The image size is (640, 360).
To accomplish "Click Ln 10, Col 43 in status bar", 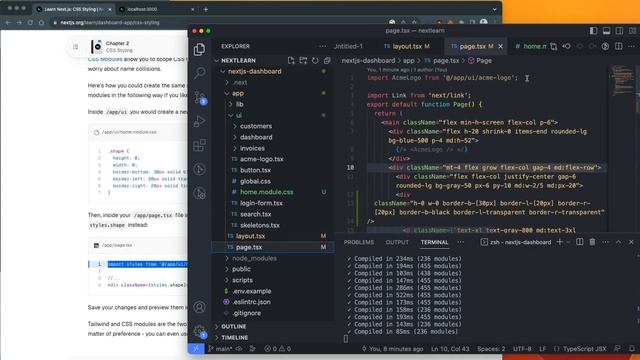I will 450,349.
